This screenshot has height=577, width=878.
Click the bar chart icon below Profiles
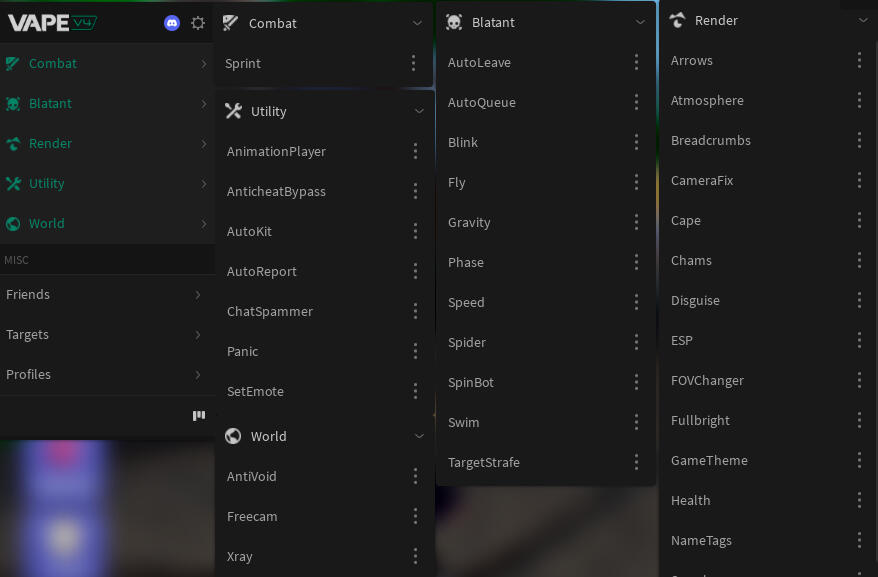pyautogui.click(x=199, y=415)
